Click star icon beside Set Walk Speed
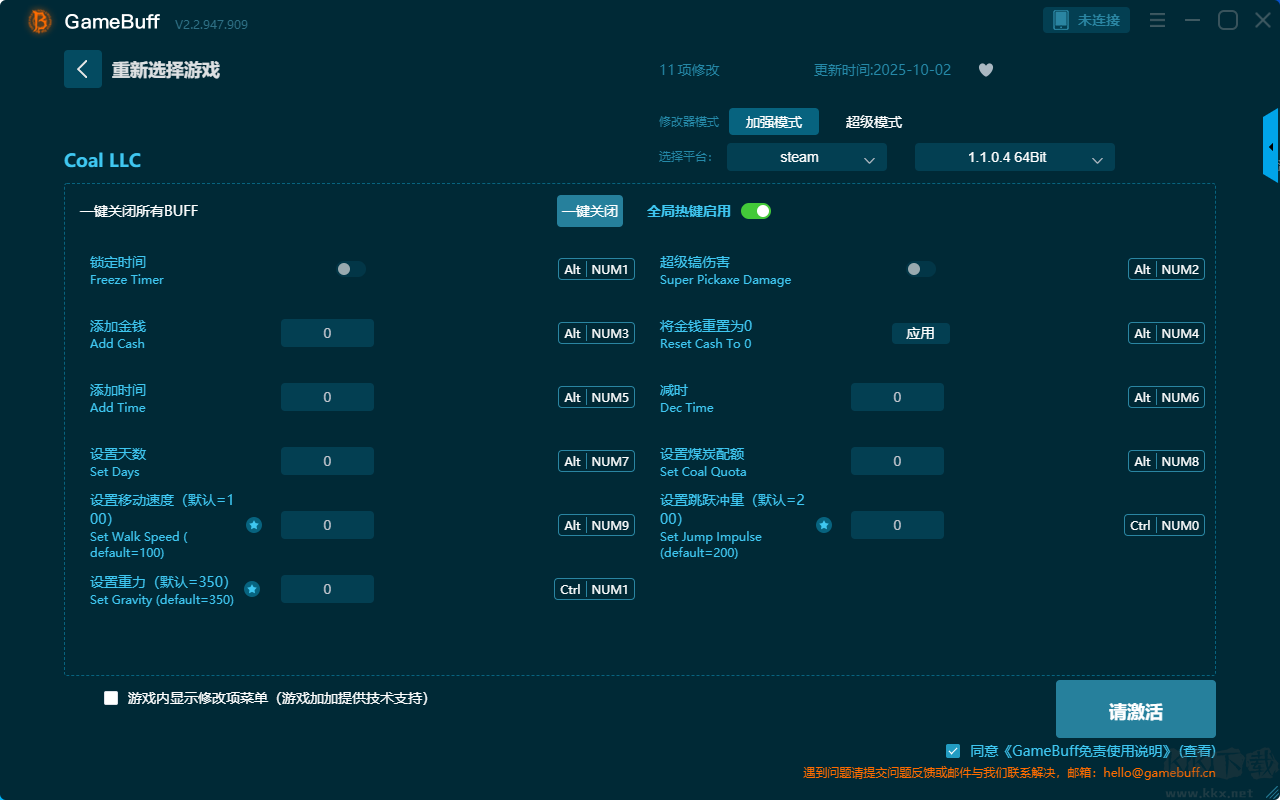1280x800 pixels. point(254,525)
